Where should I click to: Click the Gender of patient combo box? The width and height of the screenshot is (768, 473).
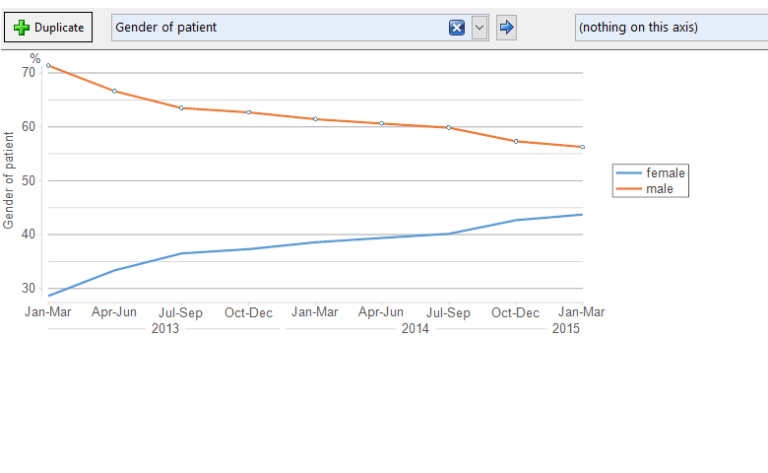(x=300, y=27)
